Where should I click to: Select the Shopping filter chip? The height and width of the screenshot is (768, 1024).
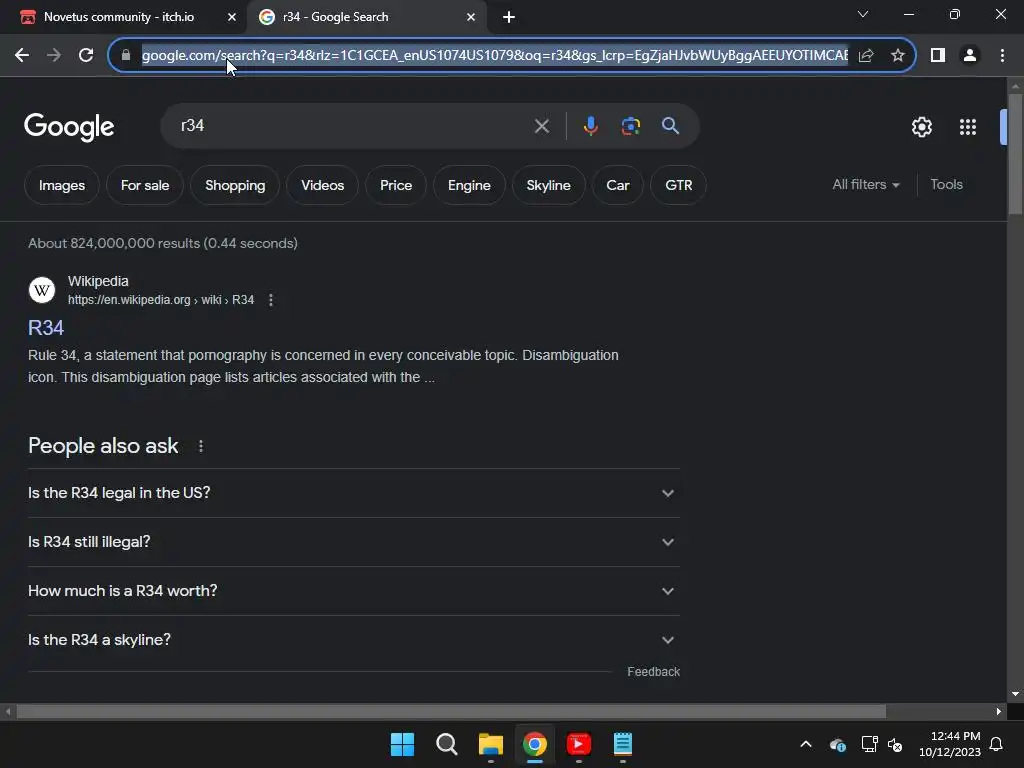point(235,185)
